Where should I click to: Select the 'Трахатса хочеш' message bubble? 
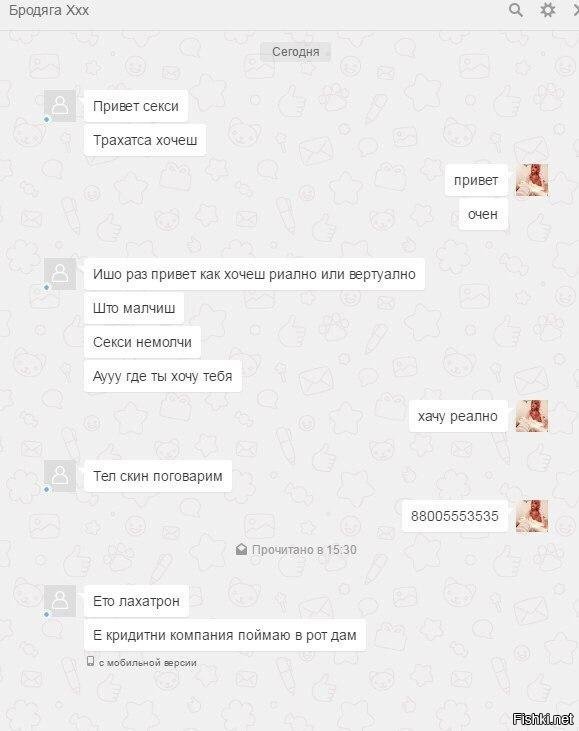point(145,140)
